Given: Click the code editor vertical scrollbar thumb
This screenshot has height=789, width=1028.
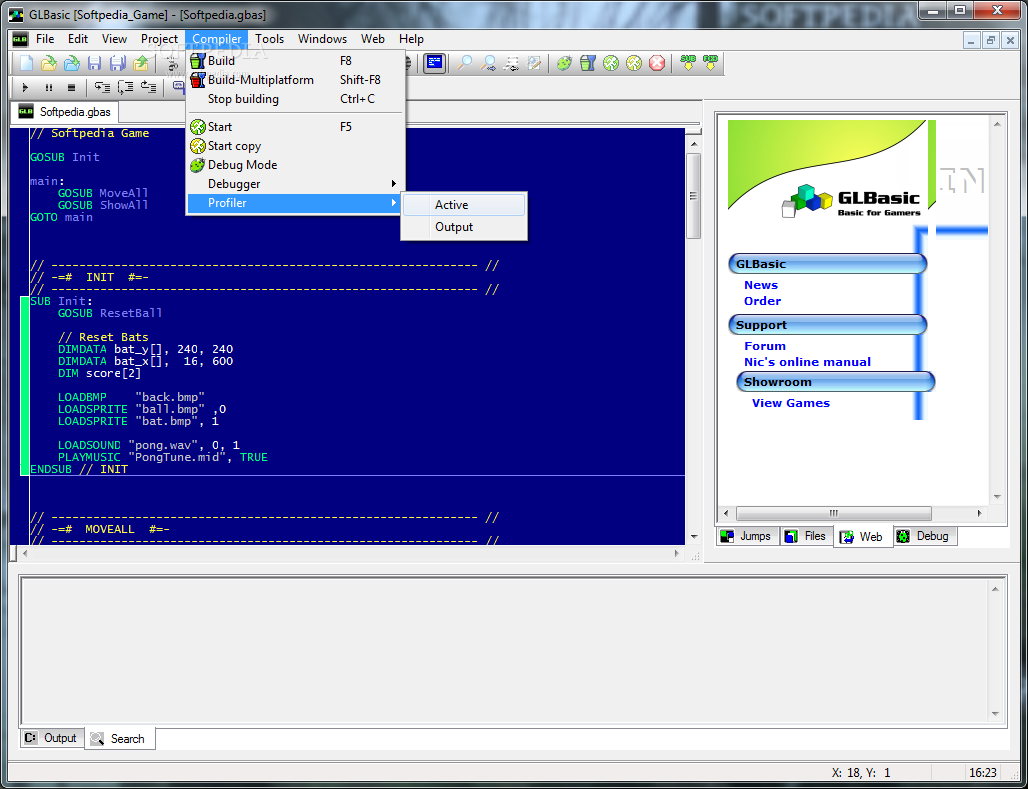Looking at the screenshot, I should click(x=694, y=196).
